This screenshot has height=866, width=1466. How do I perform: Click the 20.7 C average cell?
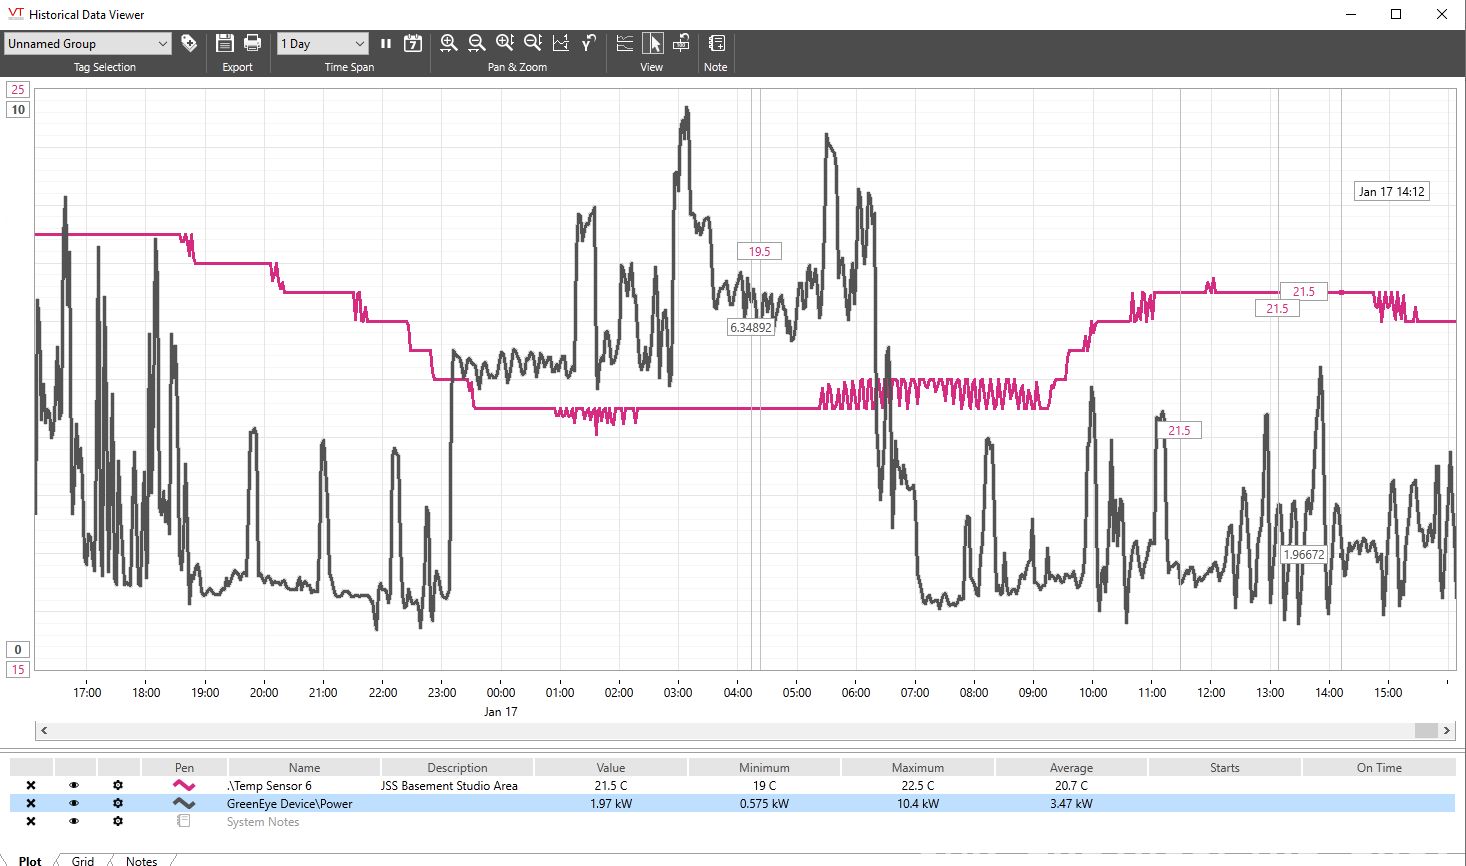tap(1071, 786)
